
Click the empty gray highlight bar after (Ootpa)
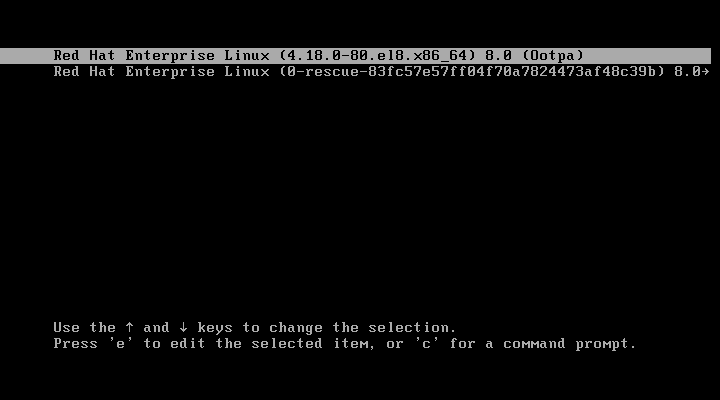point(647,56)
